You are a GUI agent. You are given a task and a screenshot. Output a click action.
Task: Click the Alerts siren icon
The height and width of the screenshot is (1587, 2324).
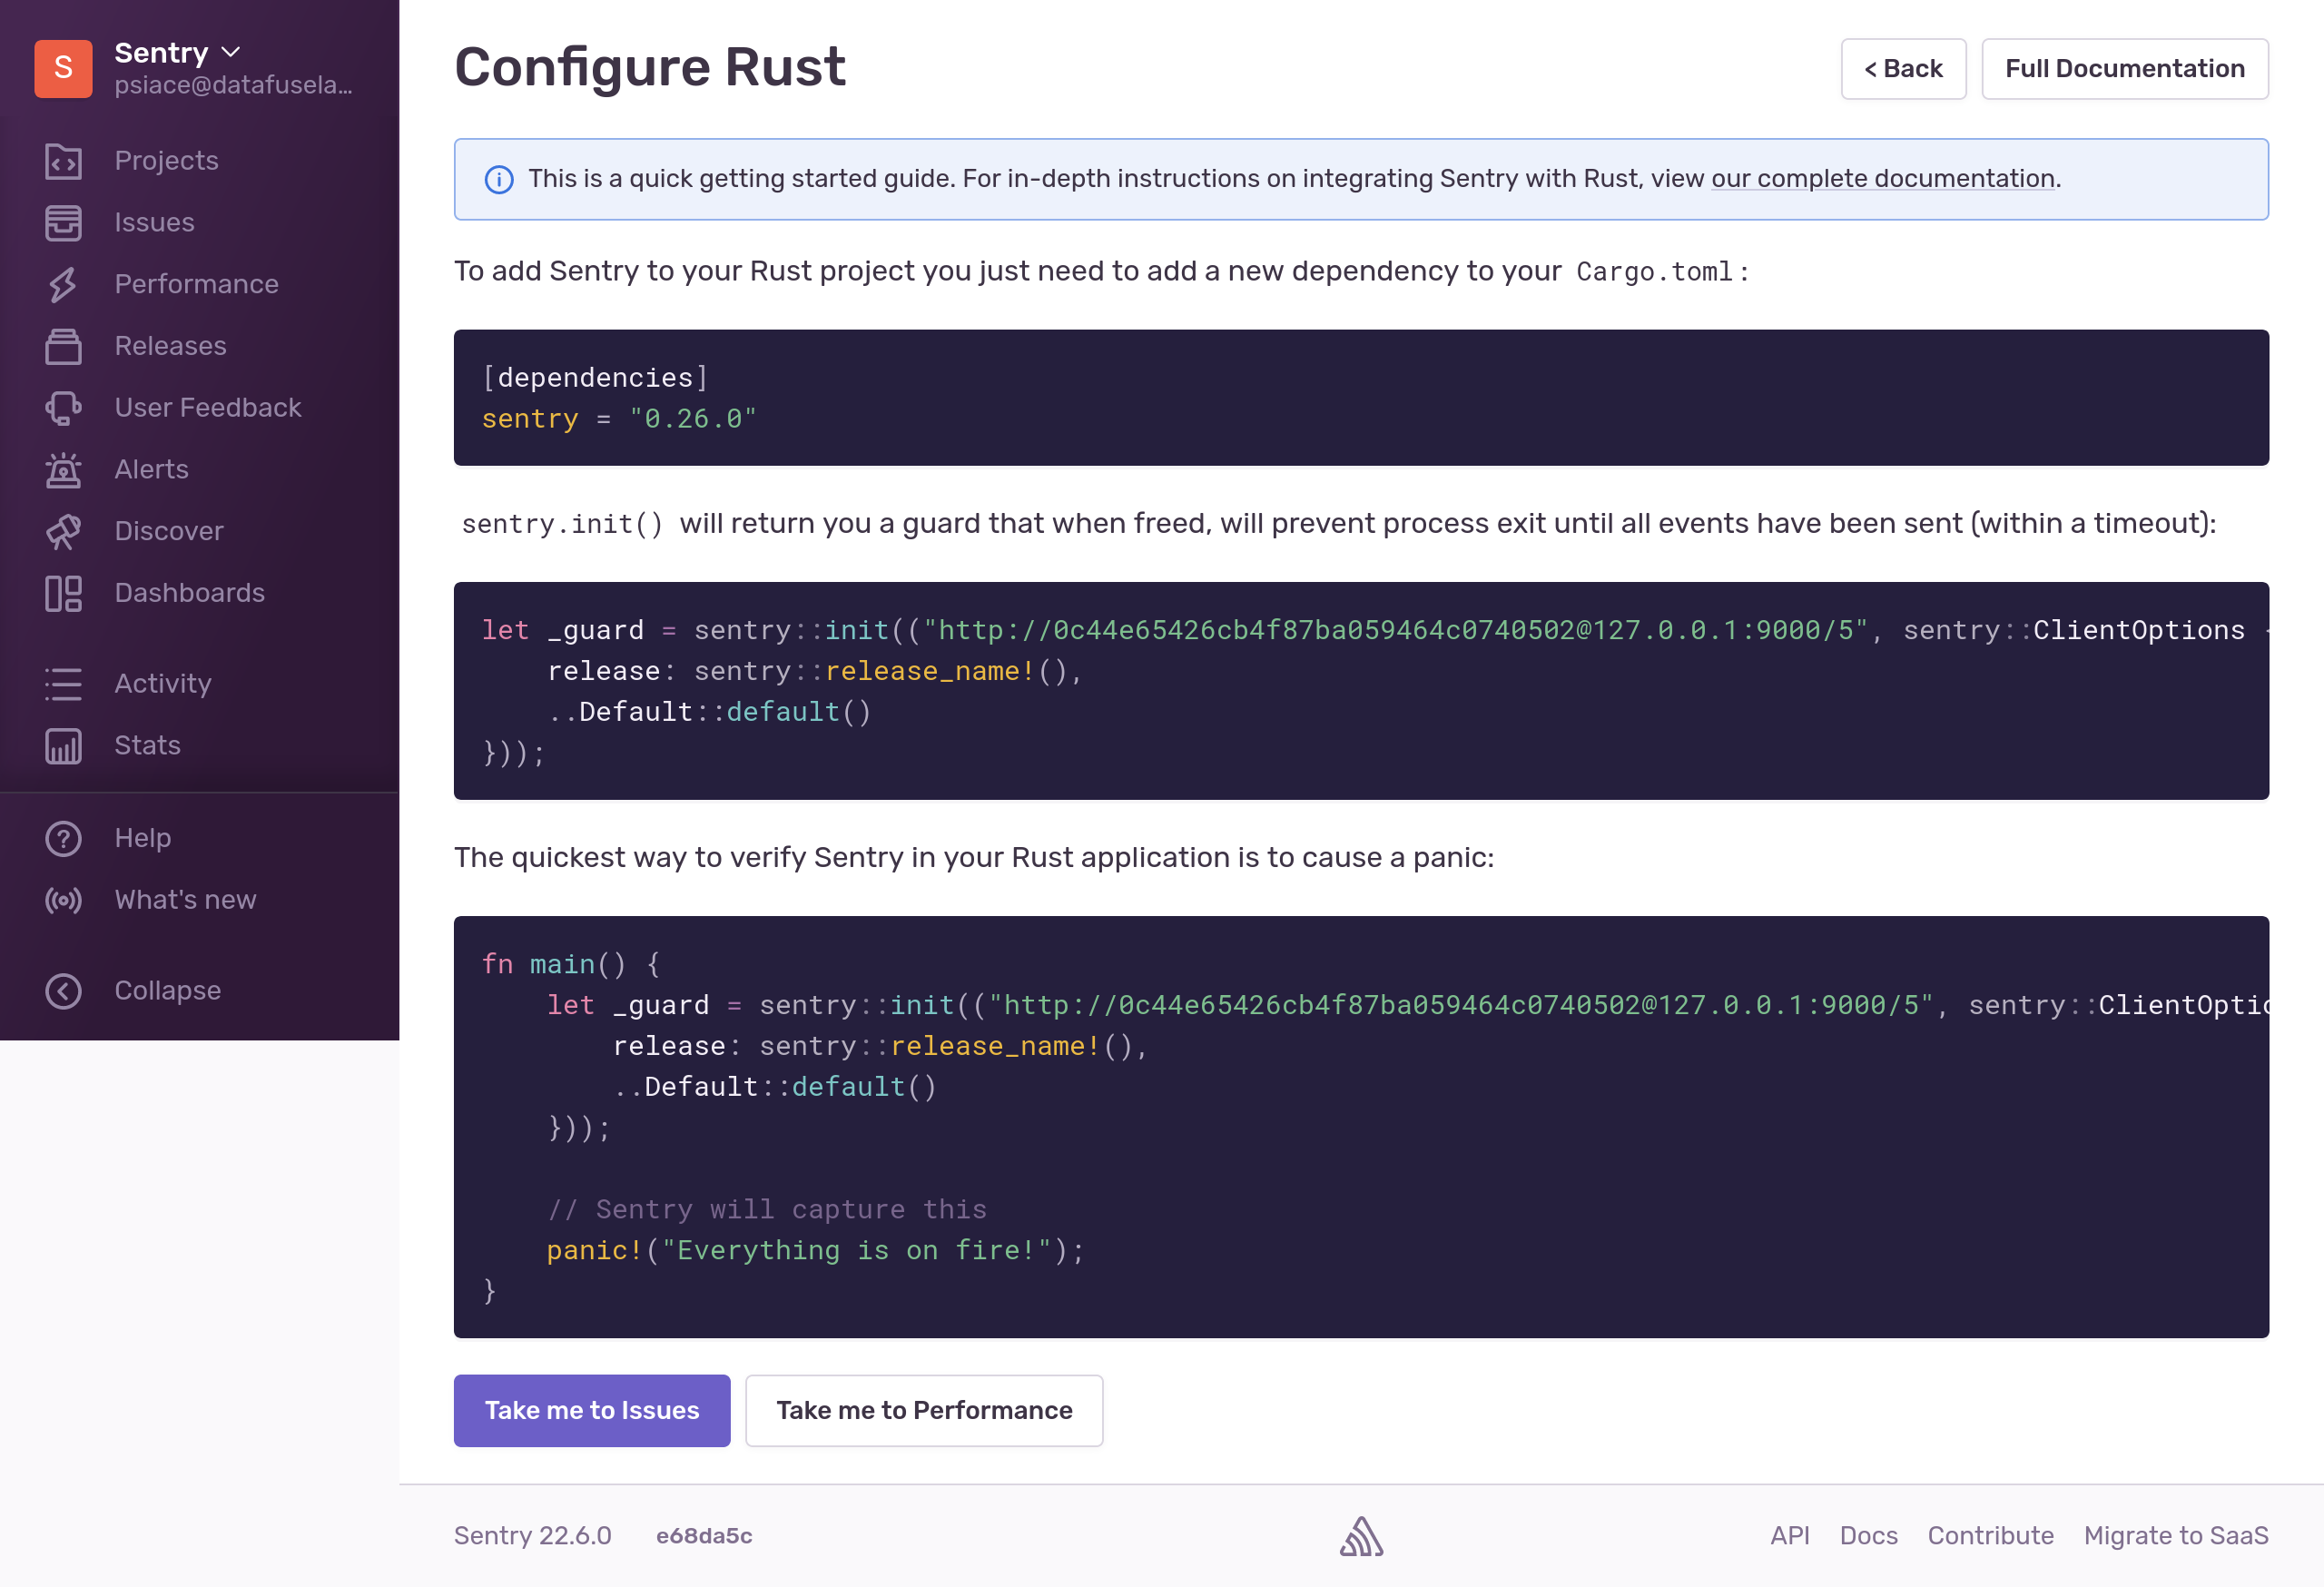pyautogui.click(x=63, y=470)
